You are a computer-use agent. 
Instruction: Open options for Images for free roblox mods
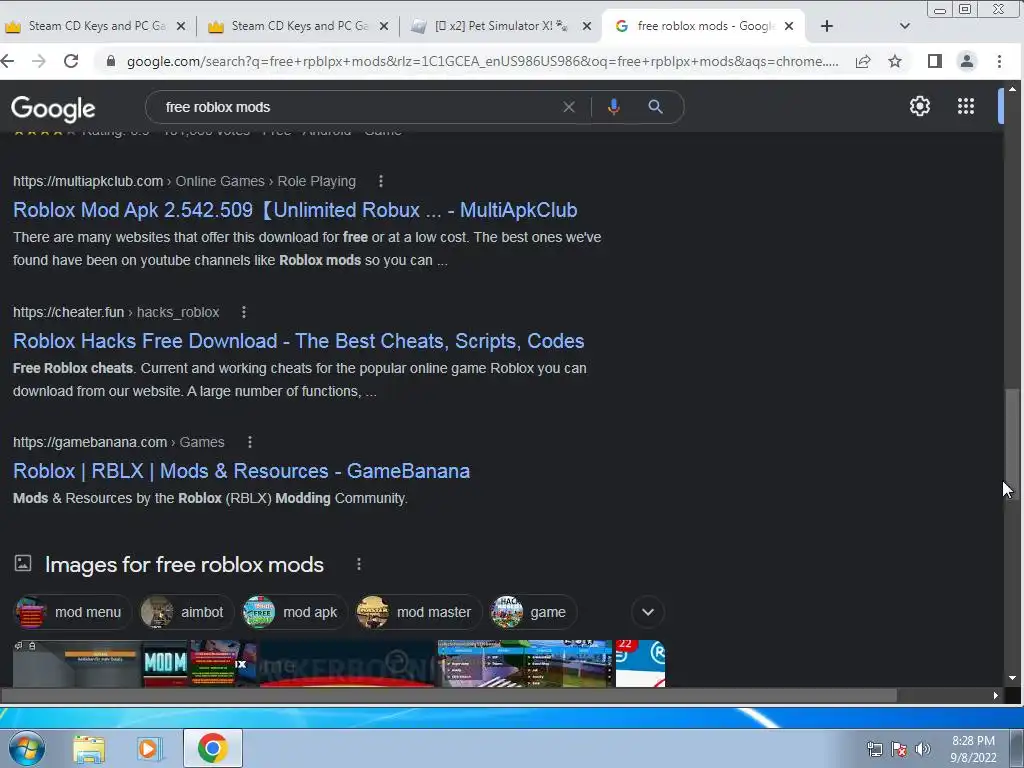click(x=359, y=564)
